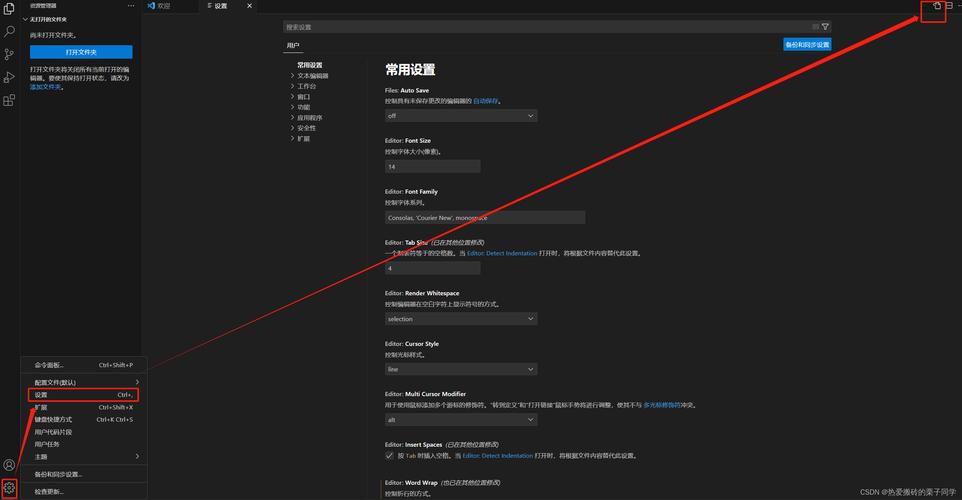This screenshot has height=500, width=962.
Task: Close the 设置 editor tab
Action: point(249,6)
